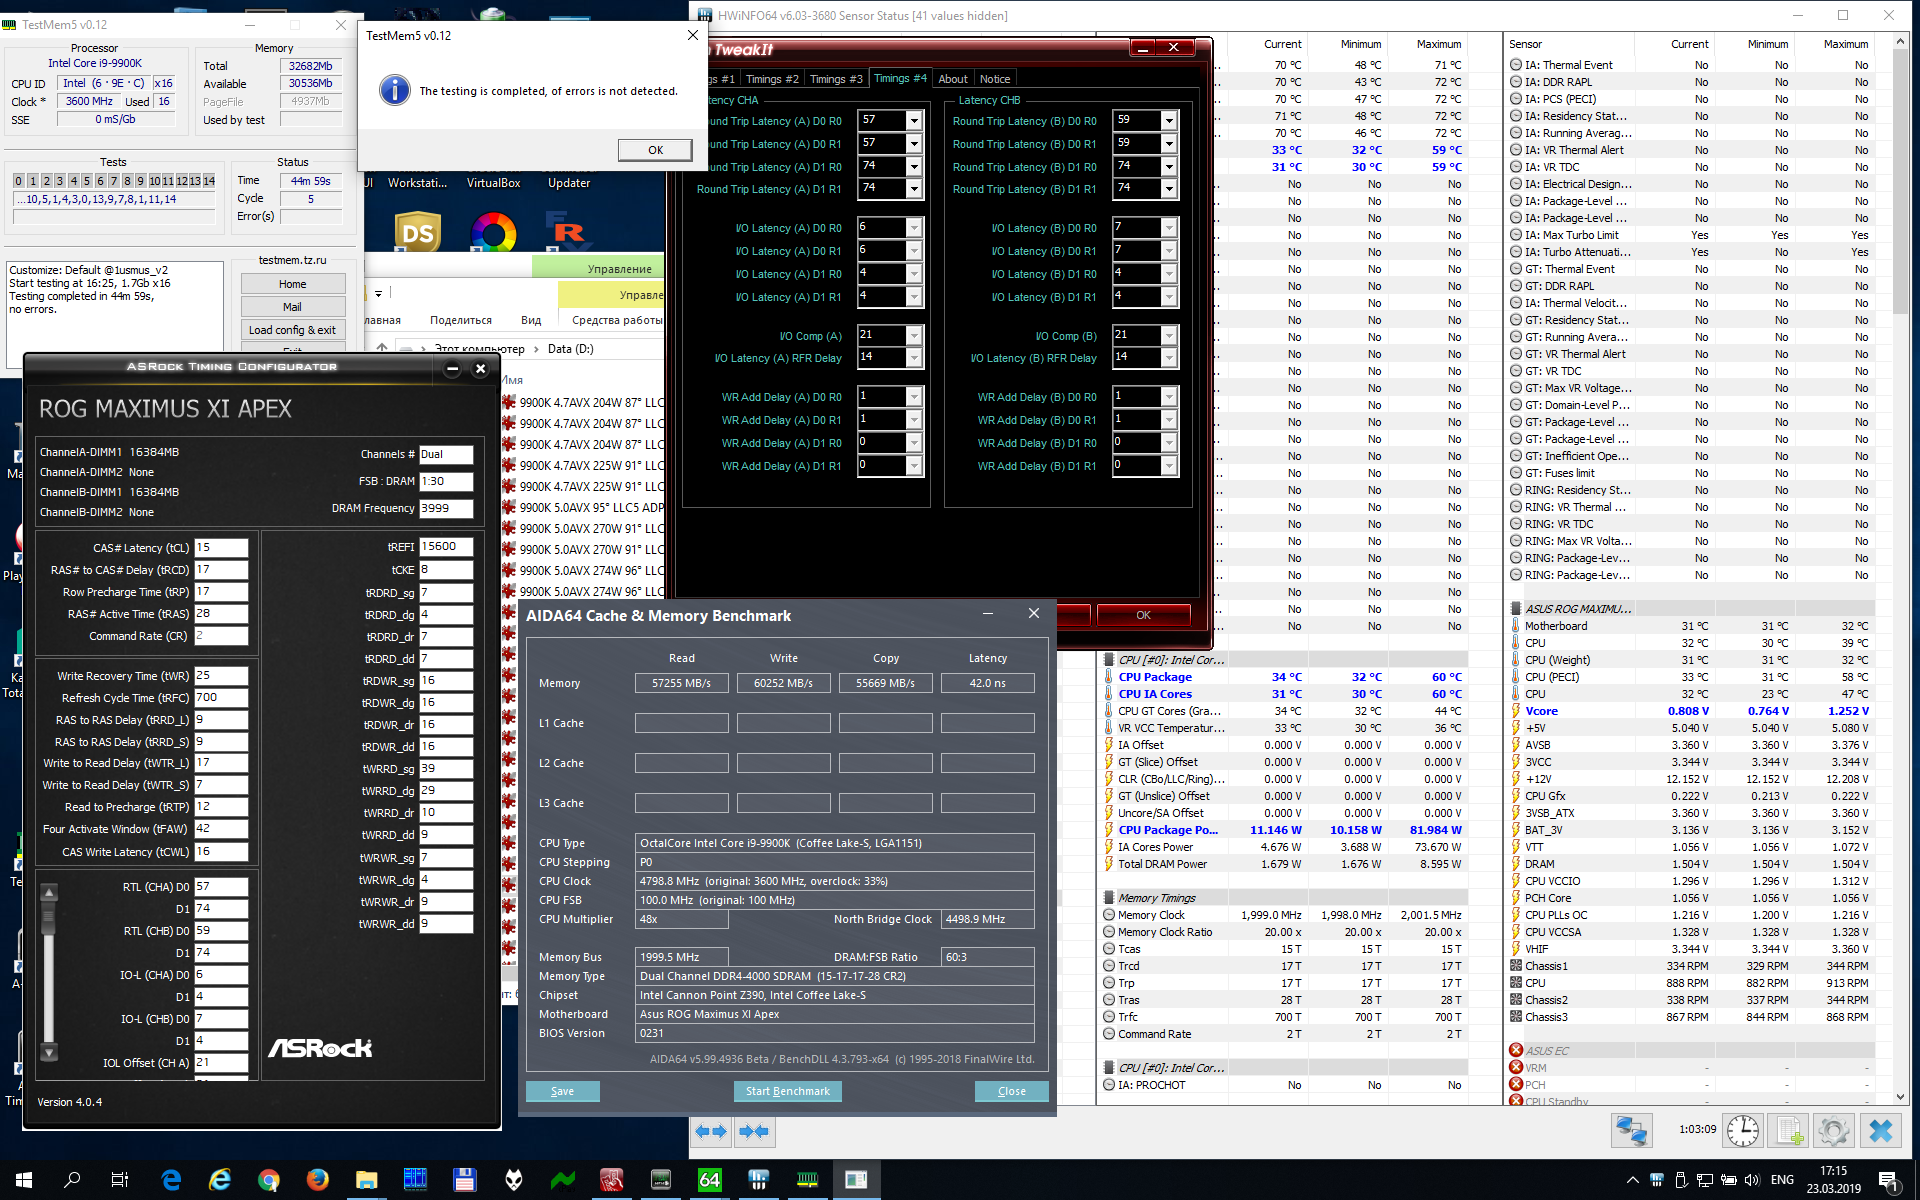The width and height of the screenshot is (1920, 1200).
Task: Click HWiNFO collapse inward arrows icon
Action: pyautogui.click(x=754, y=1131)
